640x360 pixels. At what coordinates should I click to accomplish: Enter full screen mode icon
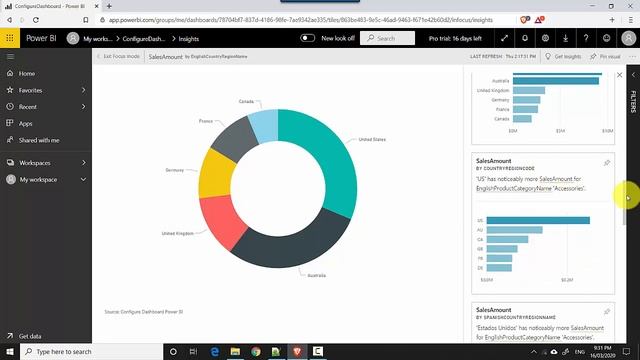click(504, 38)
